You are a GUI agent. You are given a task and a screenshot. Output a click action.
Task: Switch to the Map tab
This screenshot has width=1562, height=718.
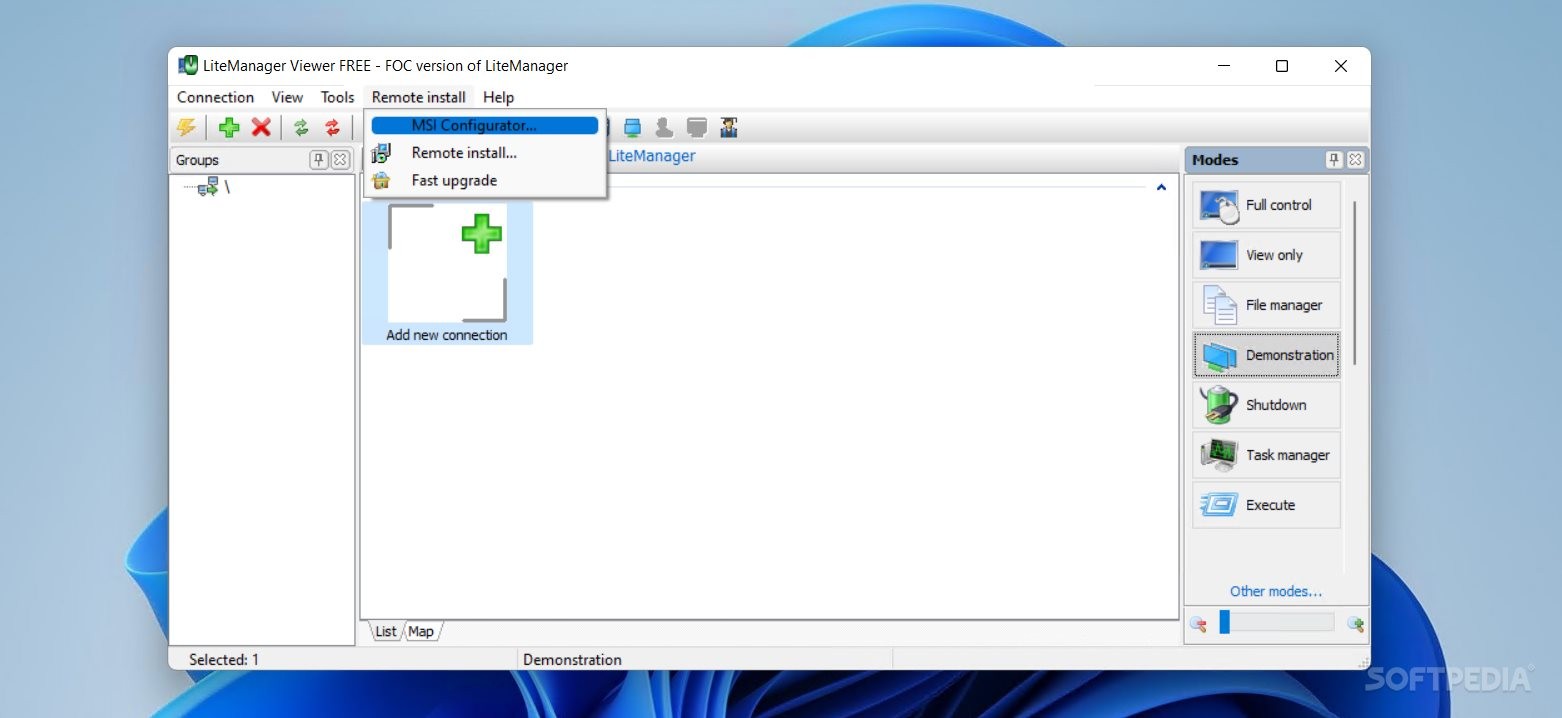click(x=421, y=631)
